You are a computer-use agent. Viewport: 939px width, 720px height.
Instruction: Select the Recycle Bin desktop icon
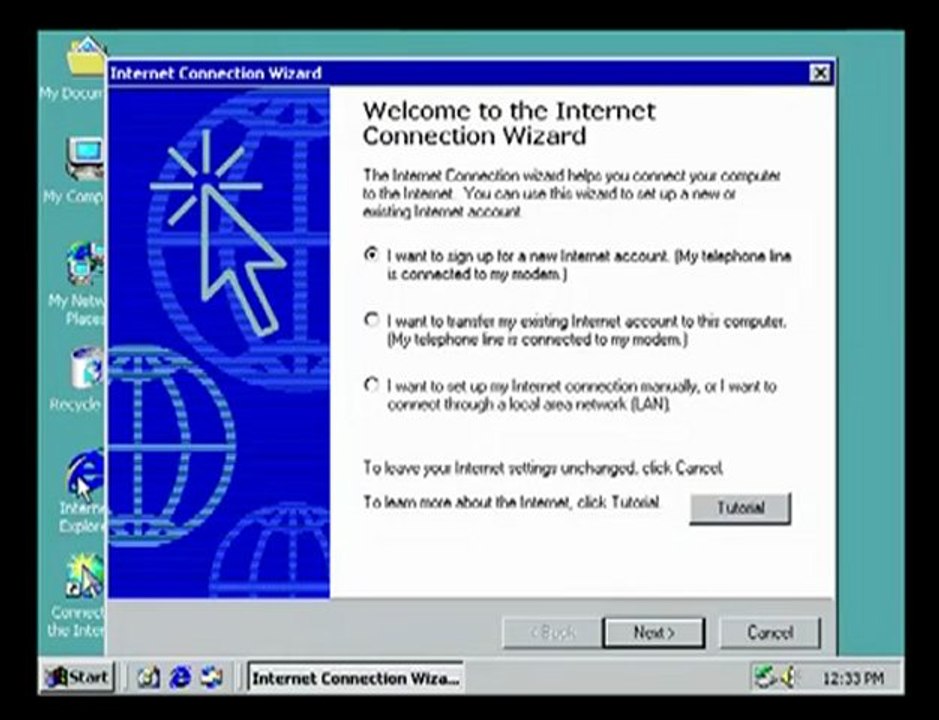(78, 380)
